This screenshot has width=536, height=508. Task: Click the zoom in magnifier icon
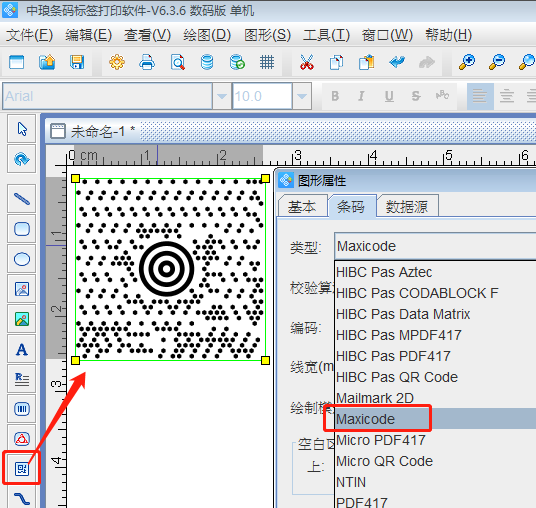[x=467, y=62]
